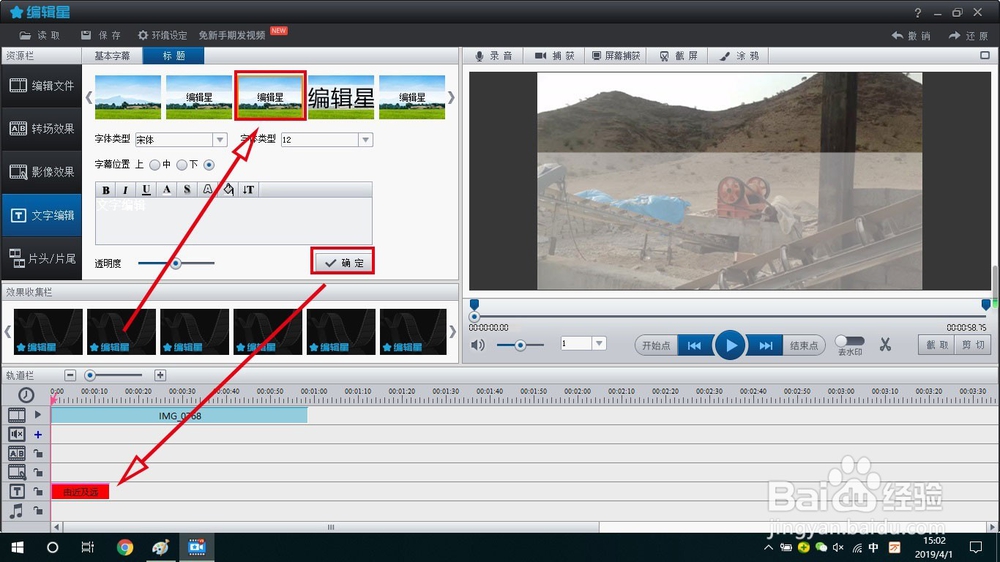The width and height of the screenshot is (1000, 562).
Task: Switch to the 标题 tab
Action: 173,55
